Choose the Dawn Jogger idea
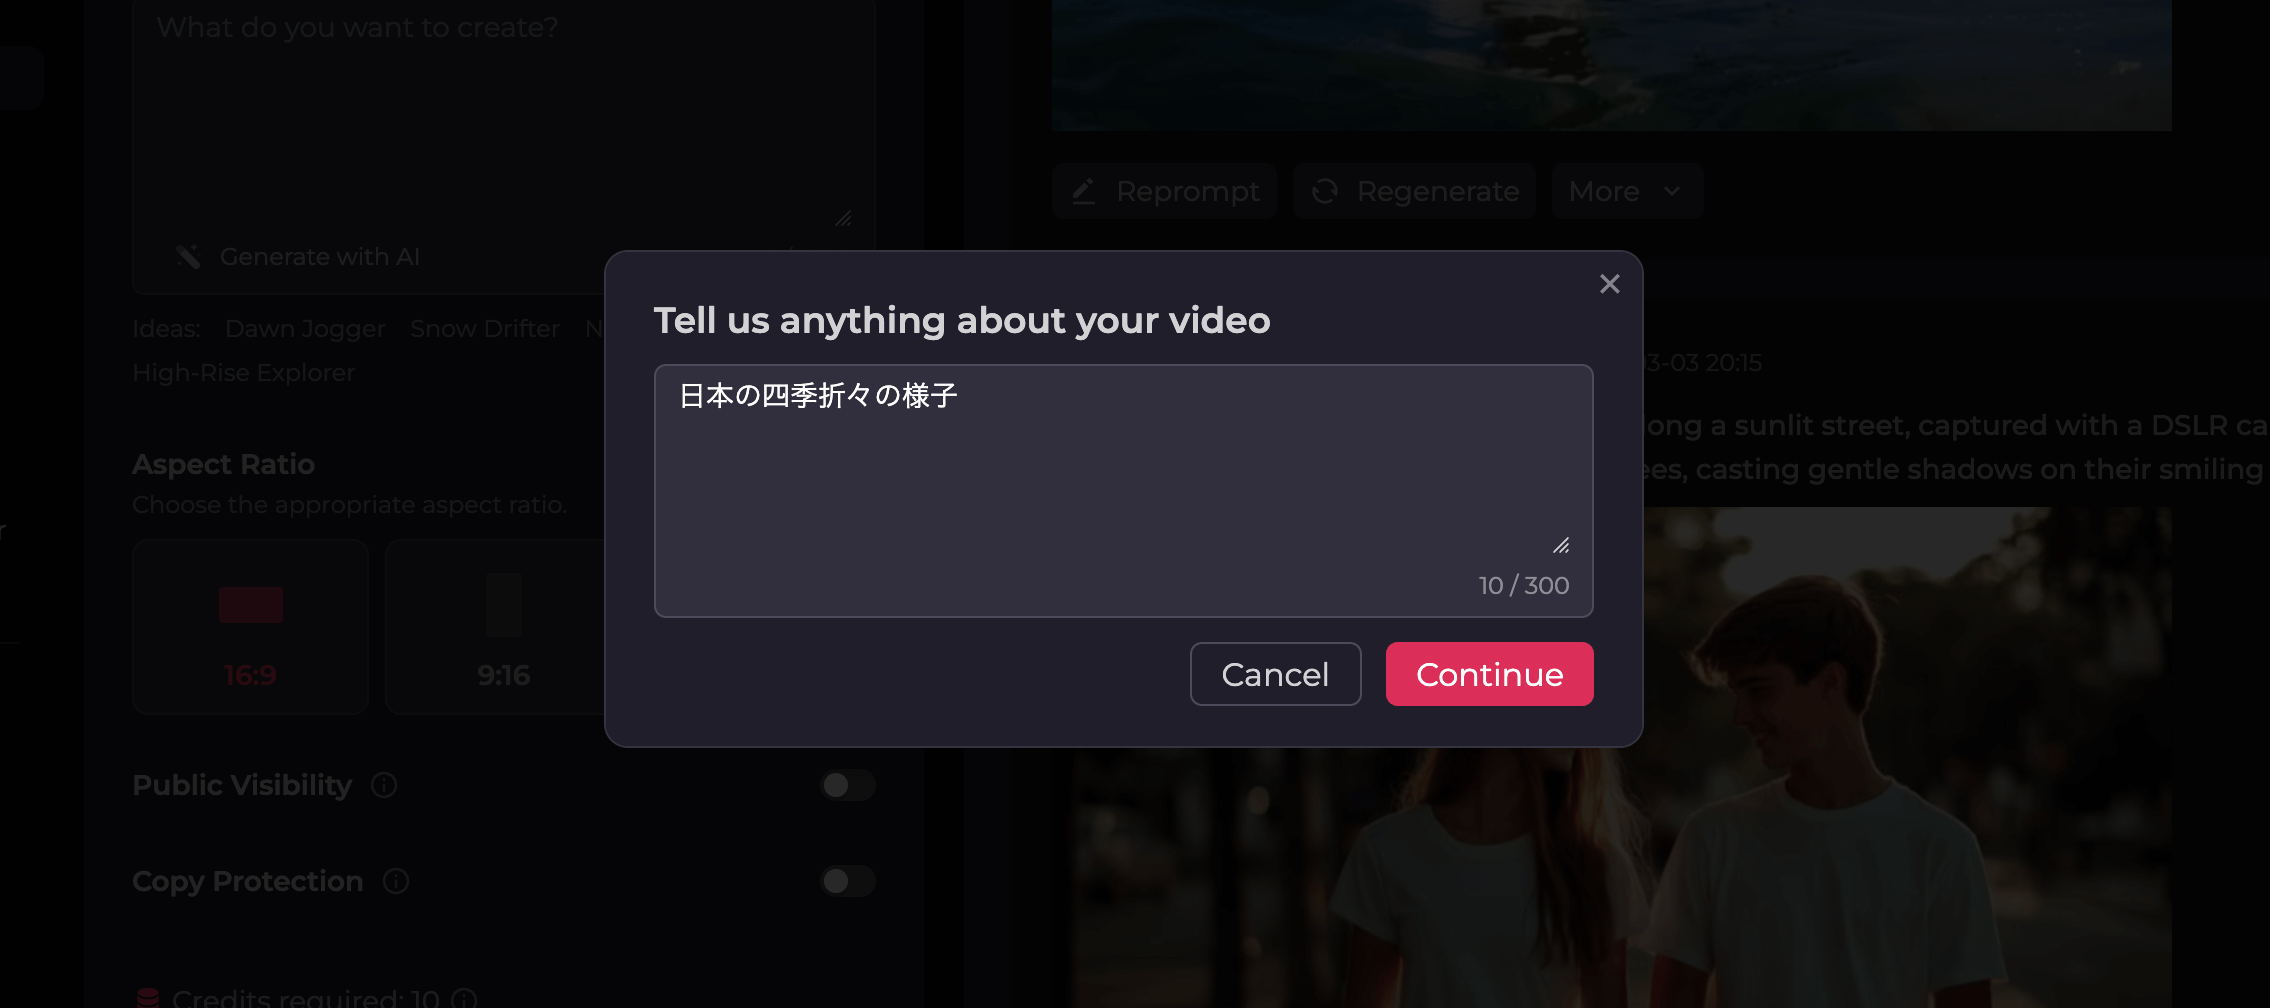The width and height of the screenshot is (2270, 1008). (304, 329)
